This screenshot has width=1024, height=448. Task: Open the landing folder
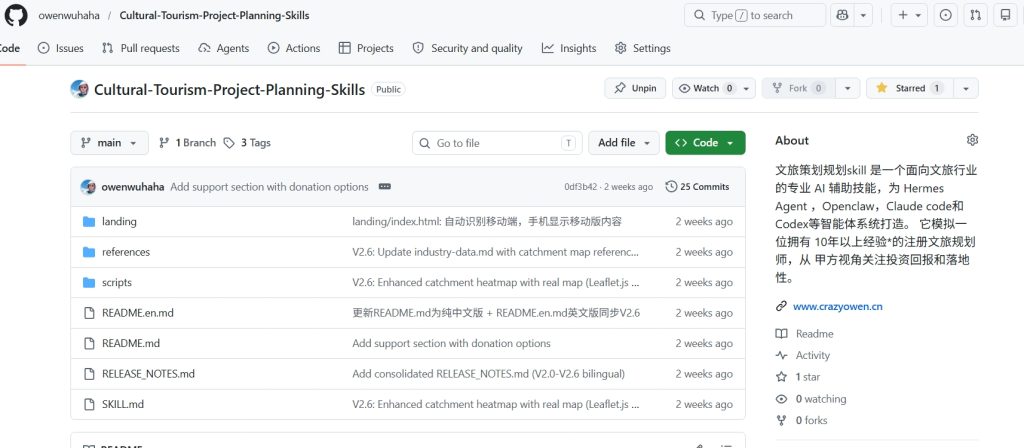119,221
